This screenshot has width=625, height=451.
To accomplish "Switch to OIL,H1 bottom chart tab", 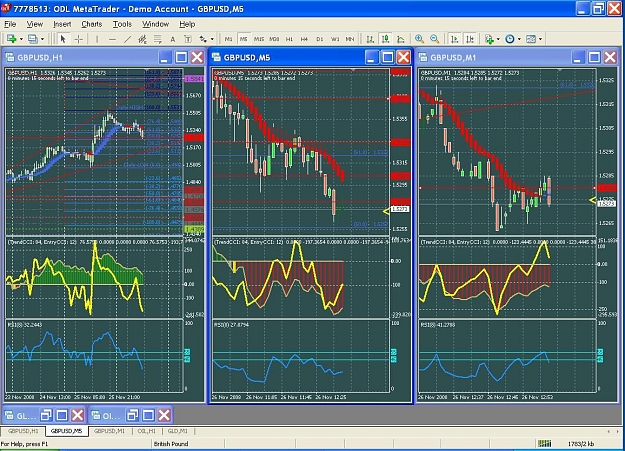I will pyautogui.click(x=146, y=431).
